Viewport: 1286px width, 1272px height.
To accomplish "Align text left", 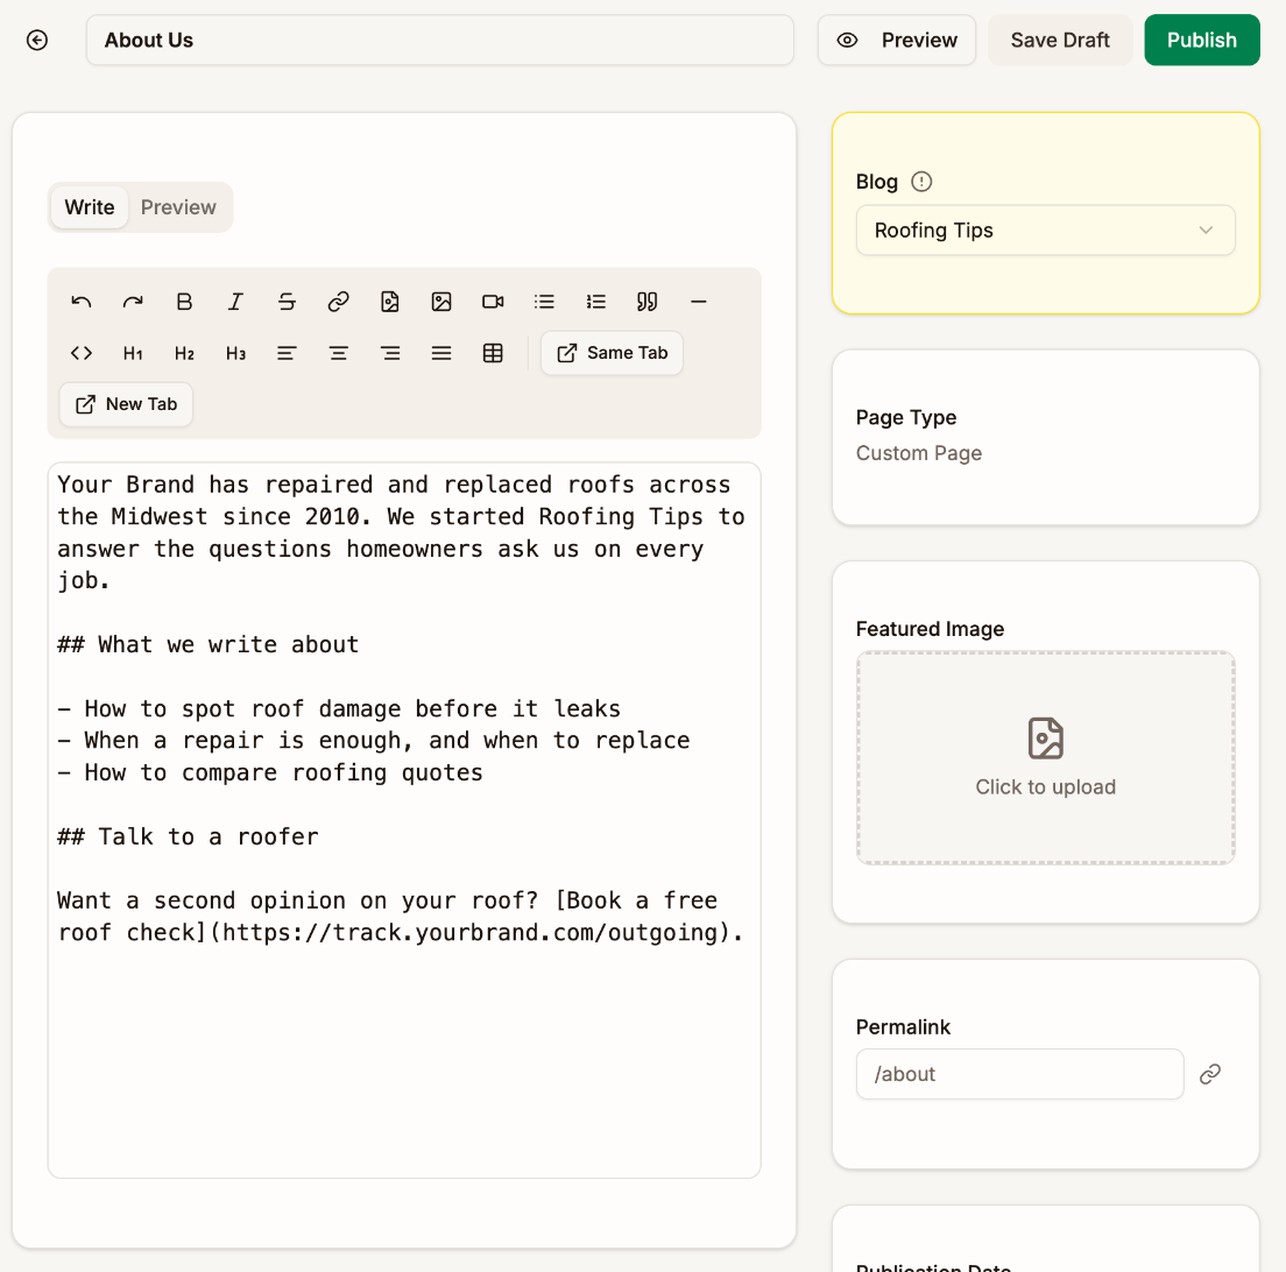I will (x=287, y=353).
